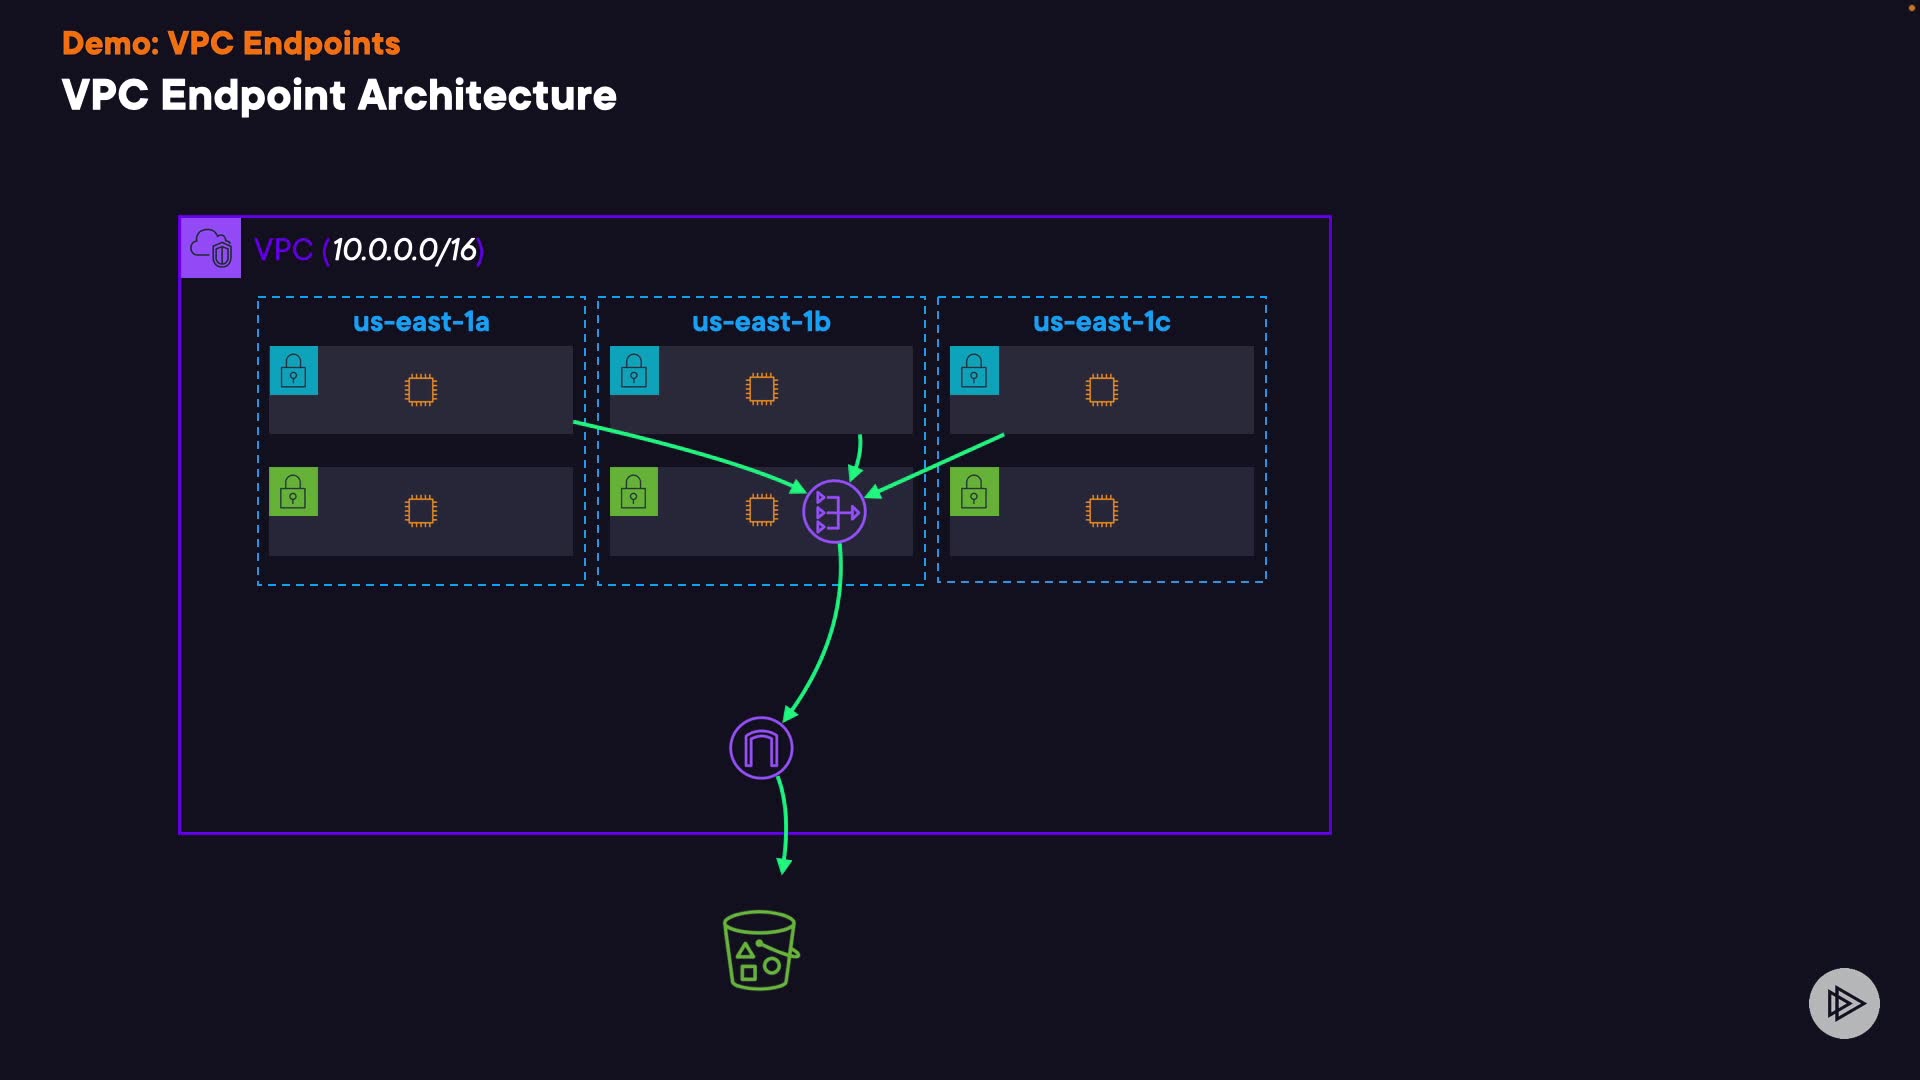This screenshot has height=1080, width=1920.
Task: Click the top EC2 chip icon in us-east-1c
Action: pyautogui.click(x=1101, y=390)
